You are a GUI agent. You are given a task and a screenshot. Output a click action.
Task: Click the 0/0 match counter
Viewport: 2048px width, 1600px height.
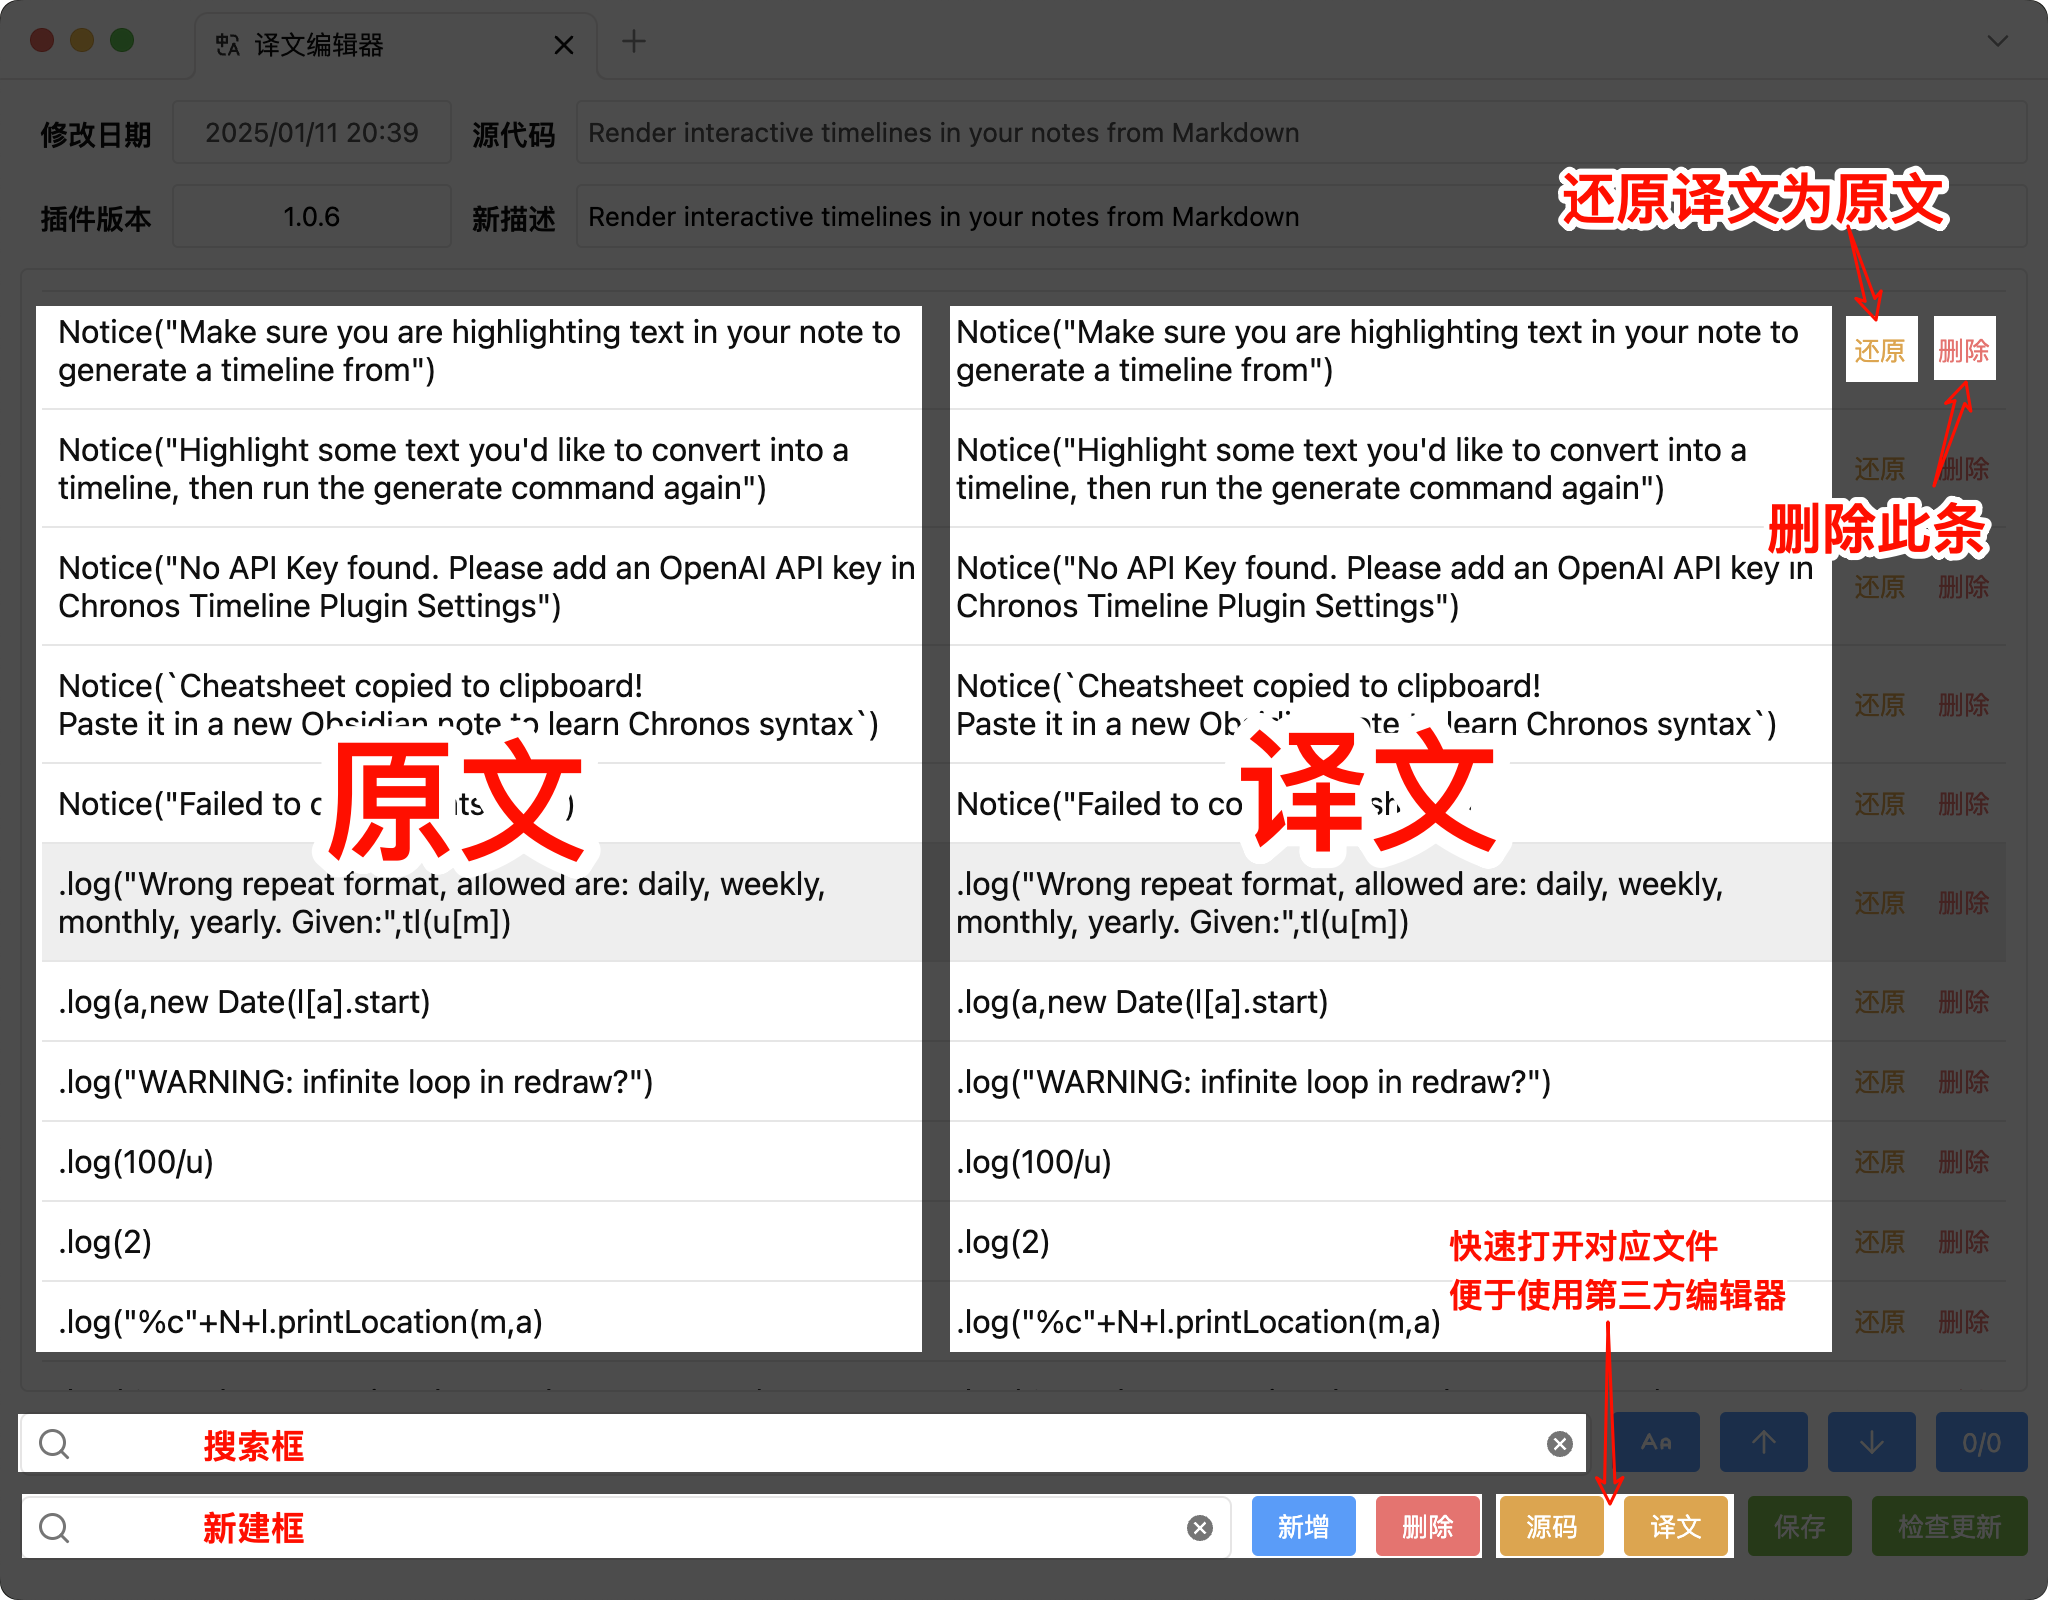coord(1981,1442)
